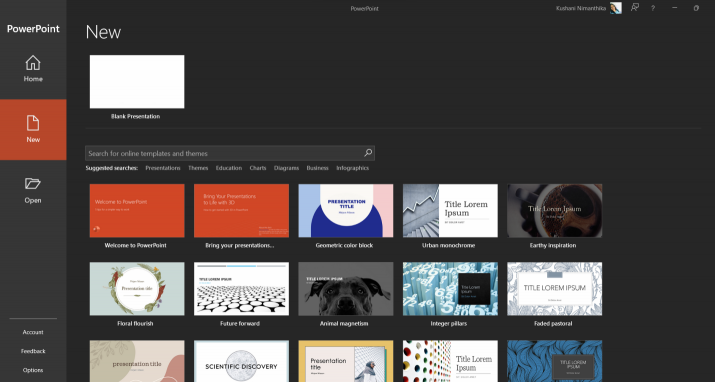
Task: Select Earthy inspiration template
Action: [x=554, y=211]
